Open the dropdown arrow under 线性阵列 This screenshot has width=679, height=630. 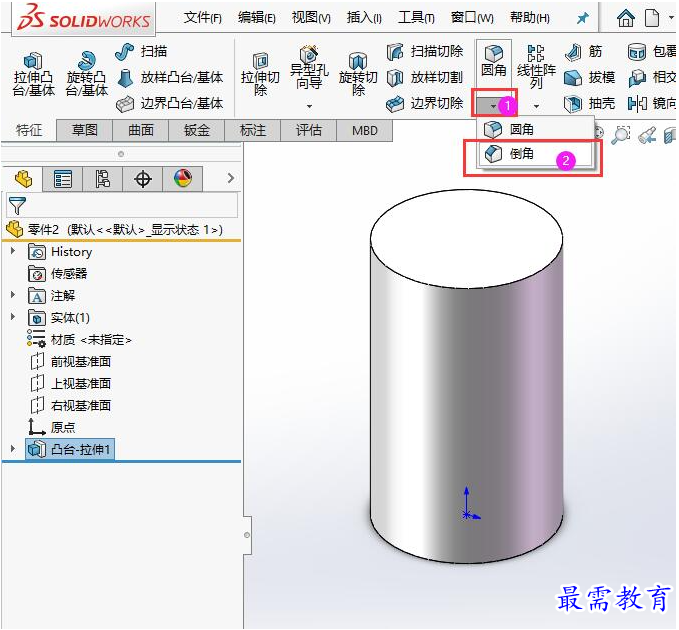537,106
